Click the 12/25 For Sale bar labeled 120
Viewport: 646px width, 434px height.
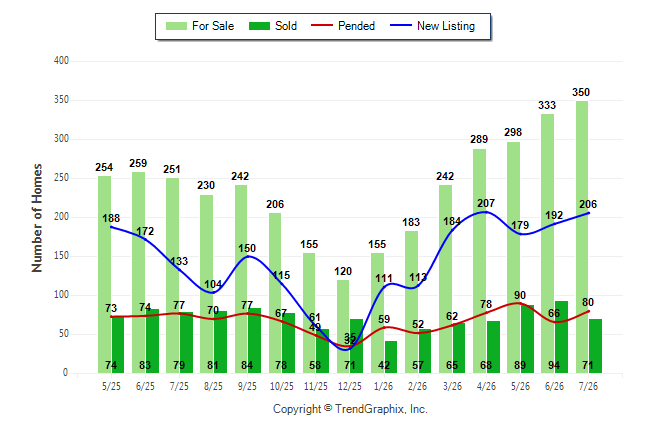(x=343, y=326)
